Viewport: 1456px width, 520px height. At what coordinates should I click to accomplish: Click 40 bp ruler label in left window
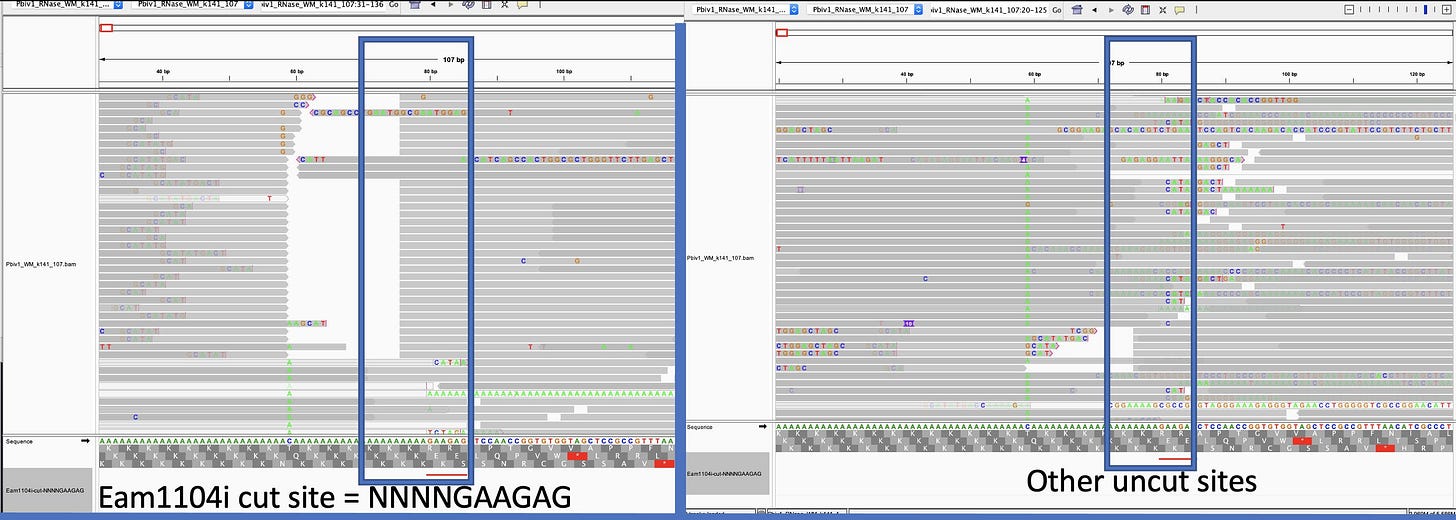point(162,72)
